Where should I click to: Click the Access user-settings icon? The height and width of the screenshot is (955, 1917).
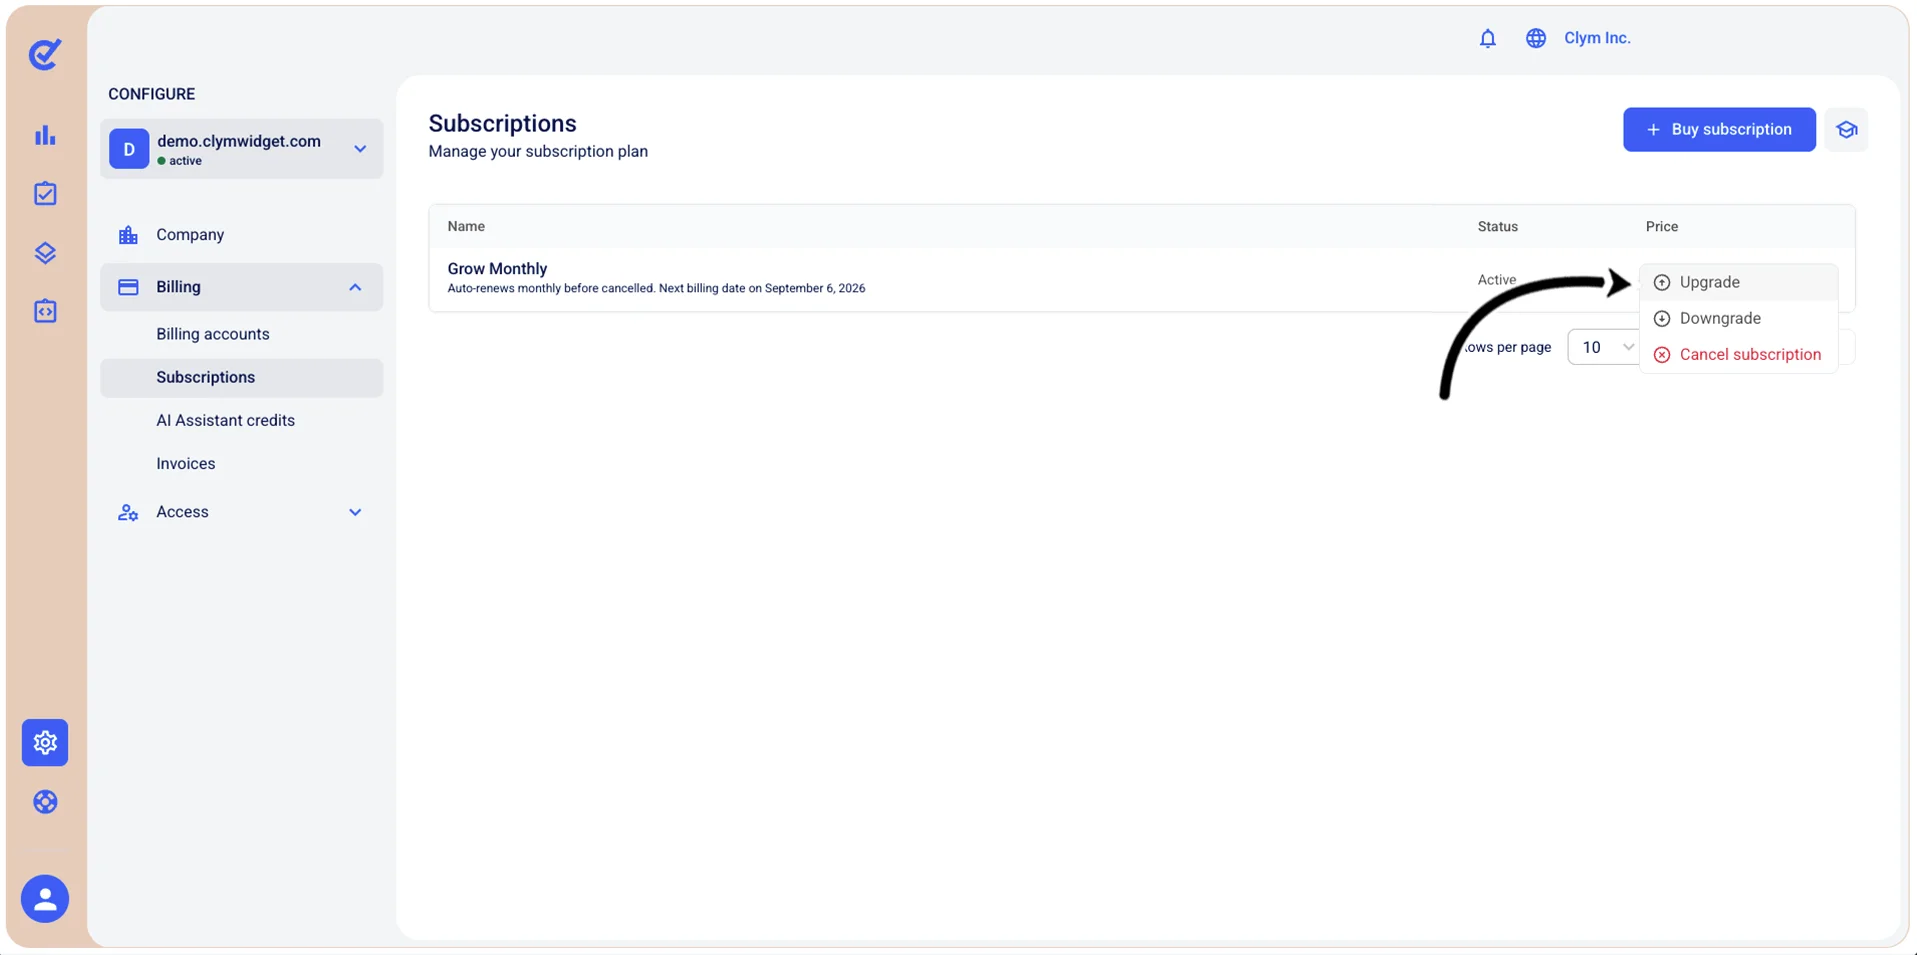(128, 512)
